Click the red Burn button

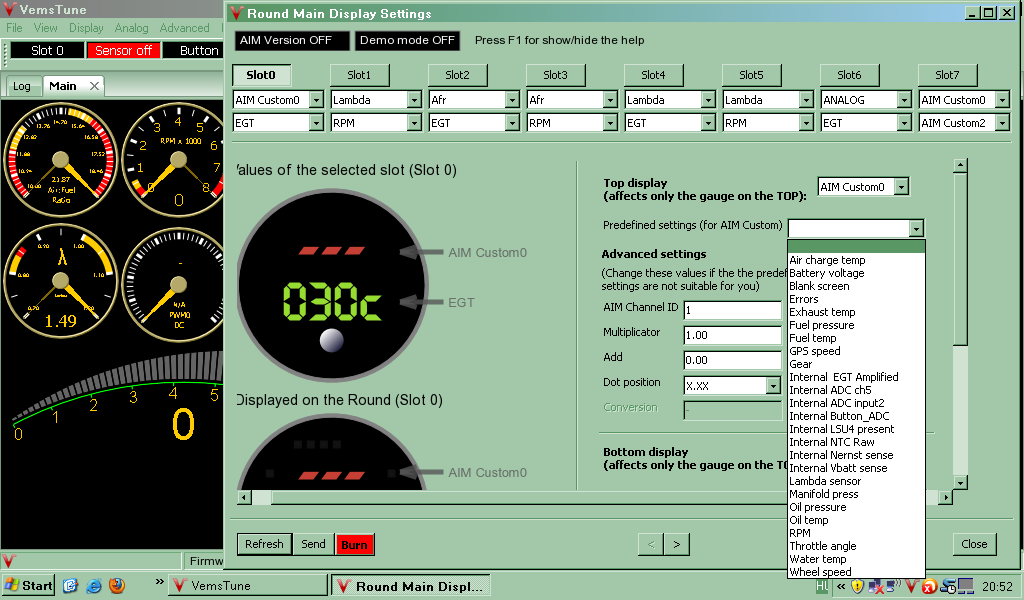355,545
